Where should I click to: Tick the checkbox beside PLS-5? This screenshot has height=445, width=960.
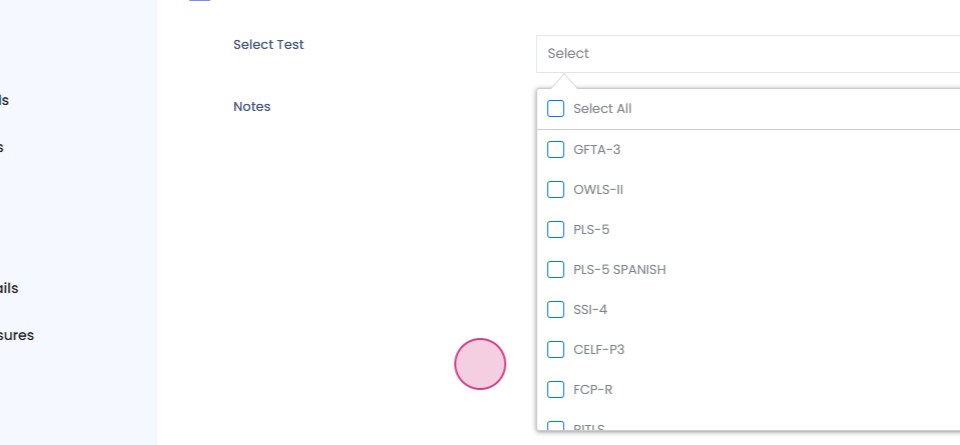coord(556,229)
